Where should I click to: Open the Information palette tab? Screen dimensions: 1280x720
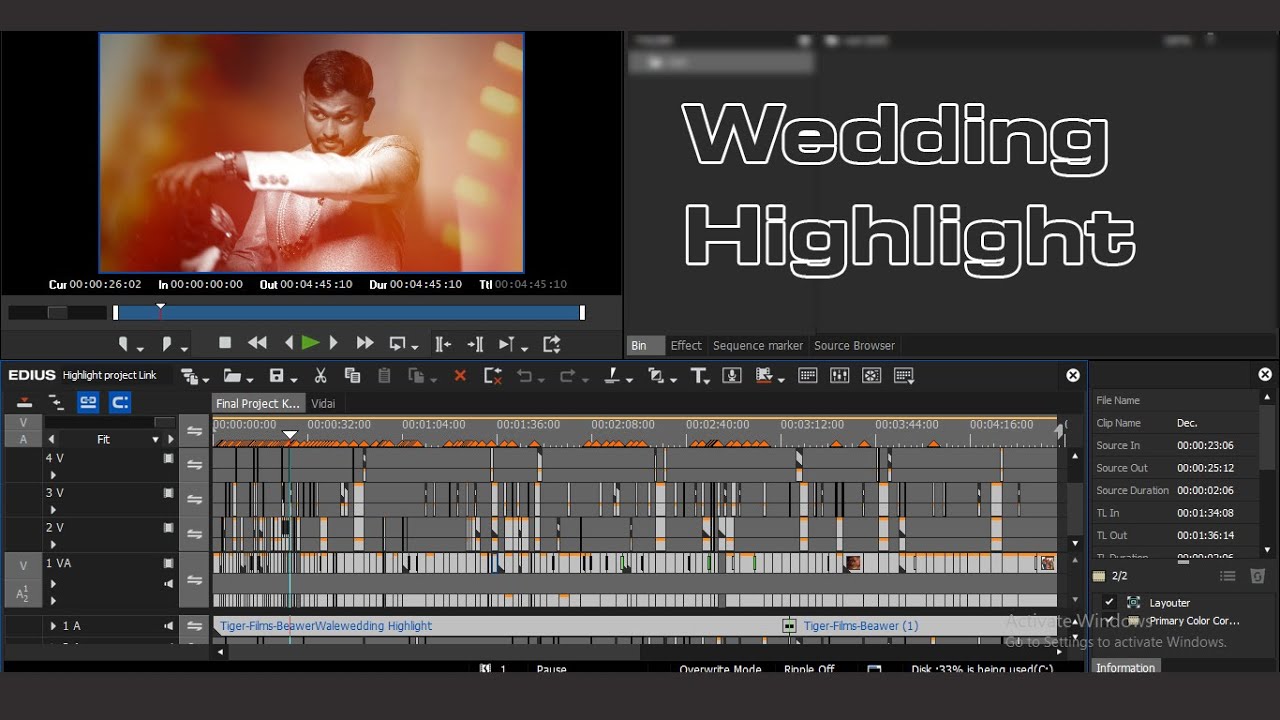point(1125,667)
